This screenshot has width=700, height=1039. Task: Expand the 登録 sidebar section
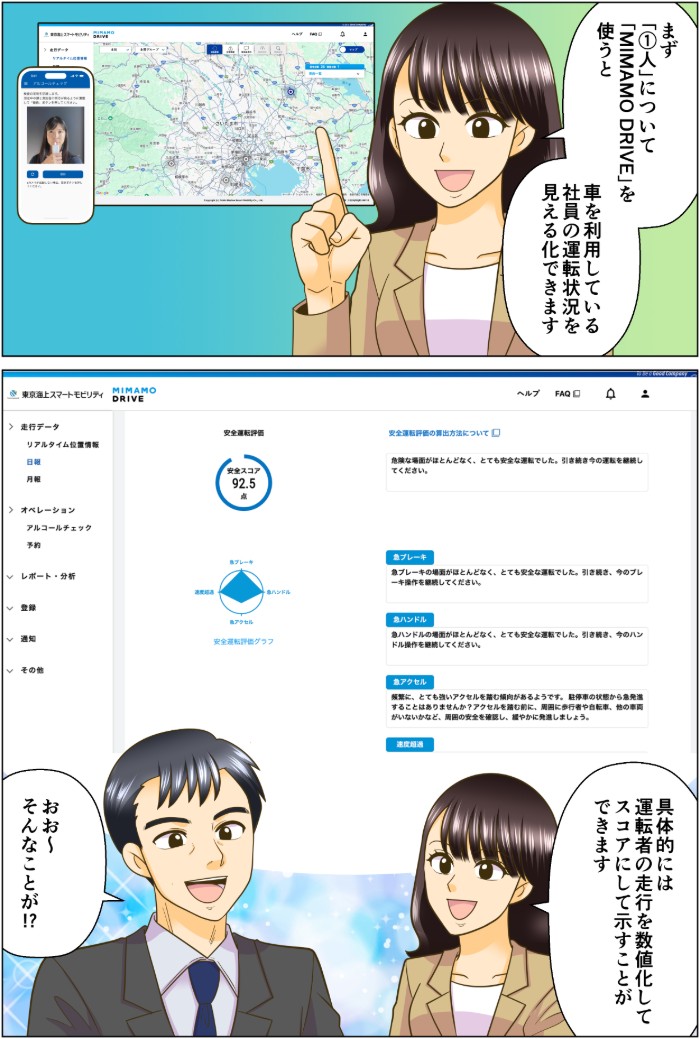[11, 608]
